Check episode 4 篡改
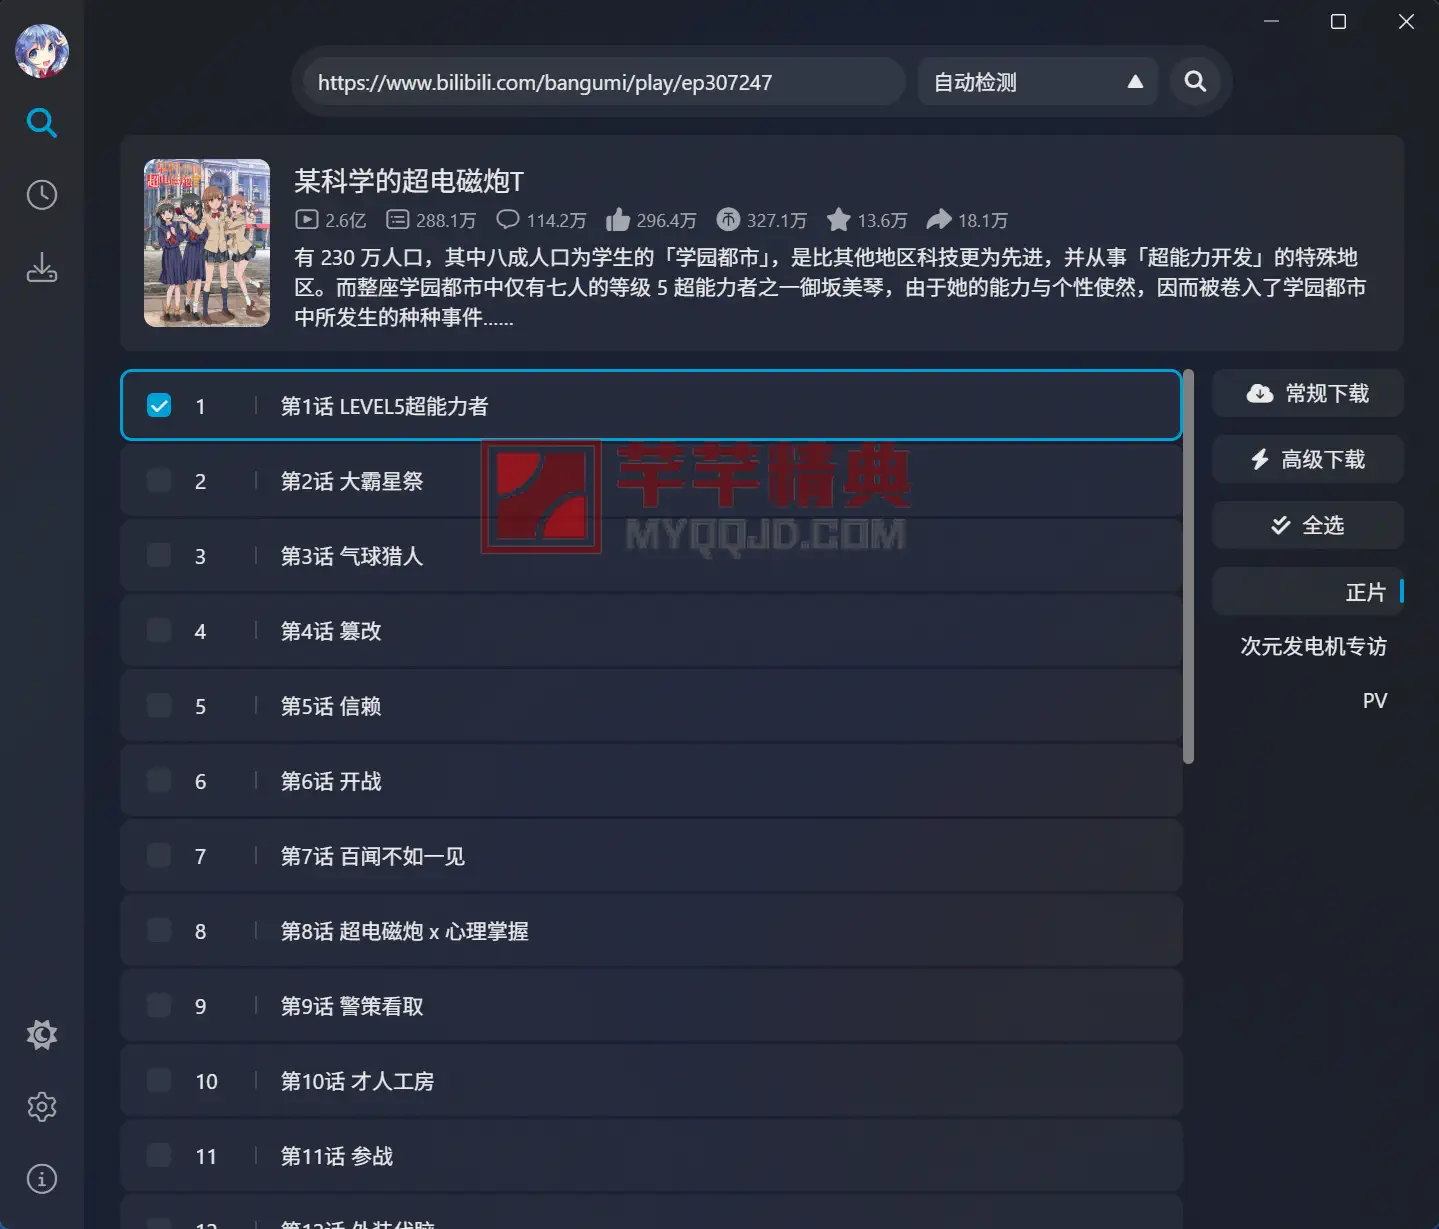The image size is (1439, 1229). click(159, 631)
